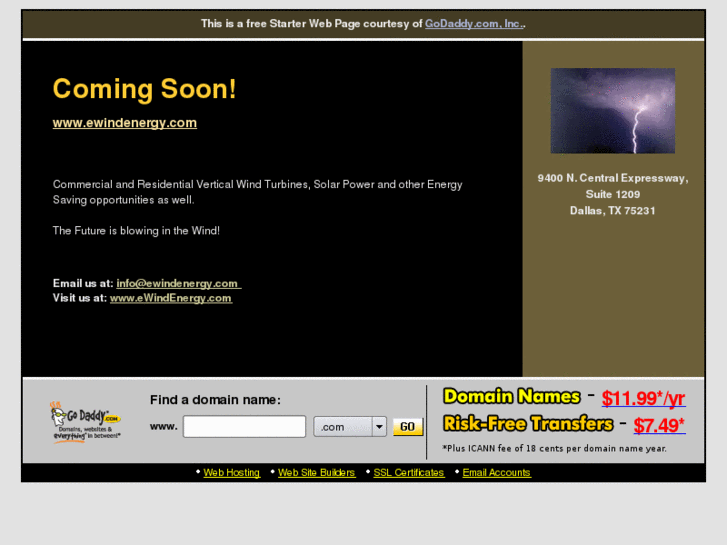Click the 'The Future is blowing in the Wind!' text
The width and height of the screenshot is (727, 545).
136,231
